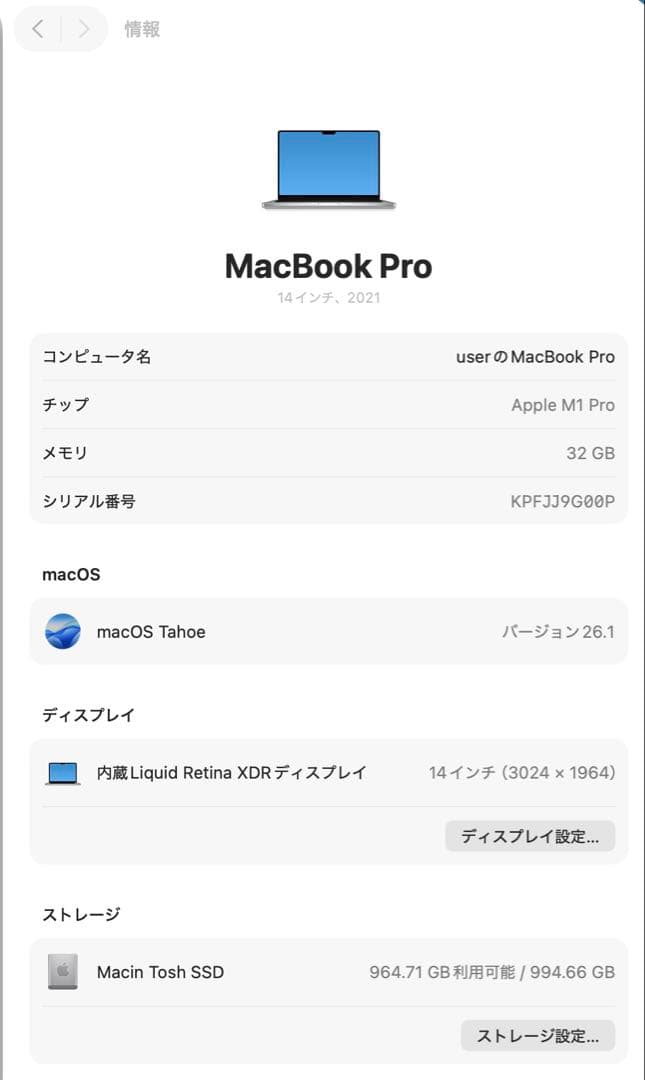Click the 内蔵Liquid Retina XDRディスプレイ label

tap(232, 773)
